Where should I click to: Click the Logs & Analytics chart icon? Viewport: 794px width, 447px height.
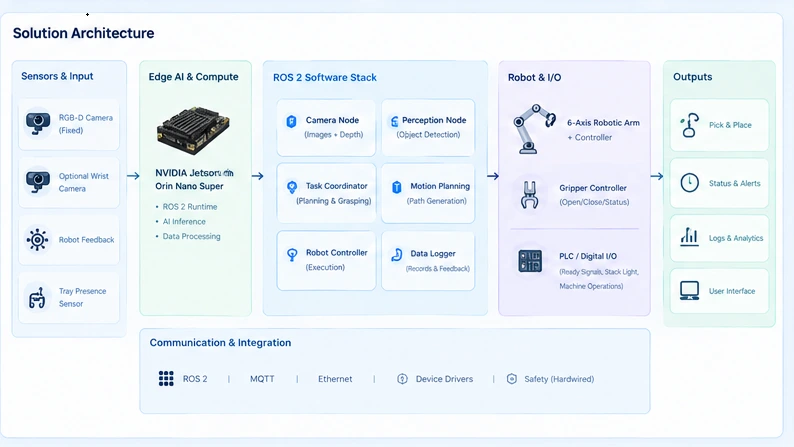click(x=689, y=237)
